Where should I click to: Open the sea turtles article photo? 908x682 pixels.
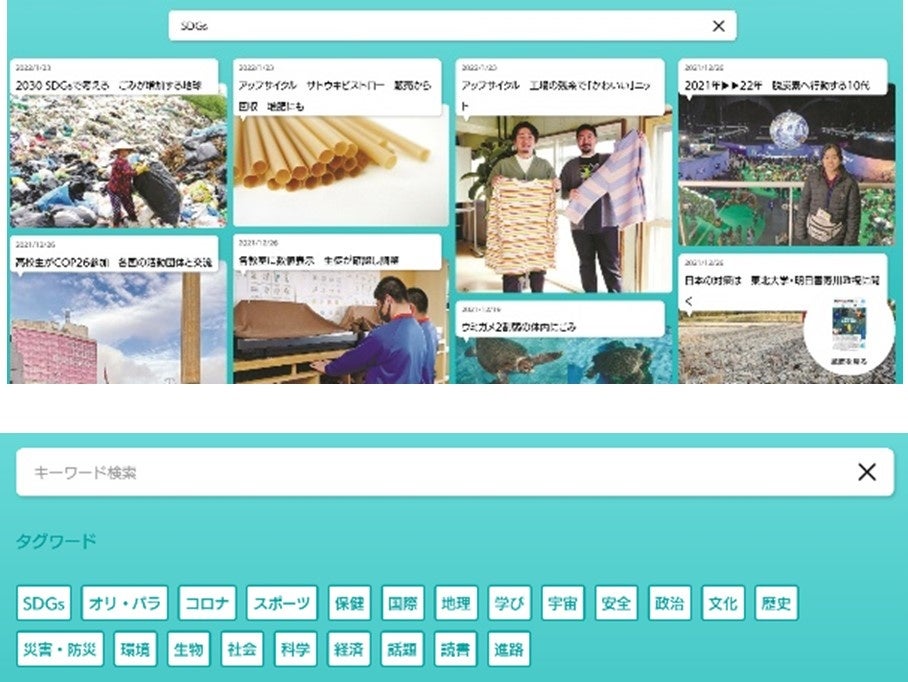(563, 360)
